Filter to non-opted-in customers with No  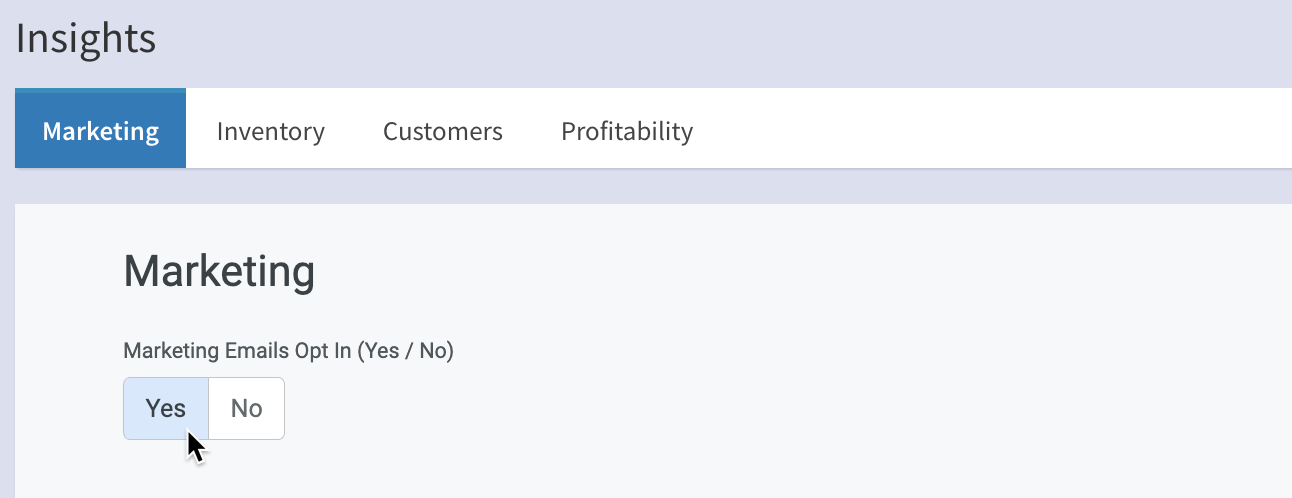tap(246, 408)
